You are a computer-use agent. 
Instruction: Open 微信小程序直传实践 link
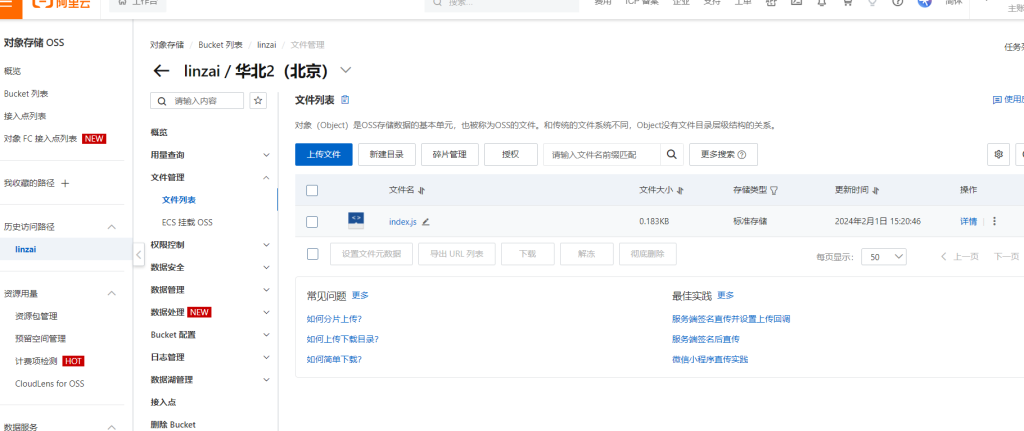coord(710,359)
